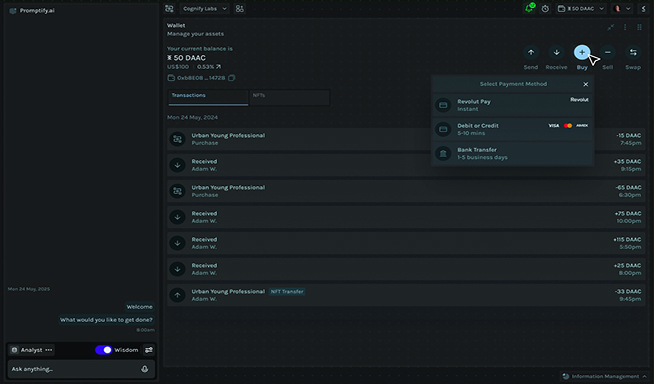This screenshot has height=384, width=654.
Task: Open the +75 DAAC received transaction
Action: click(406, 217)
